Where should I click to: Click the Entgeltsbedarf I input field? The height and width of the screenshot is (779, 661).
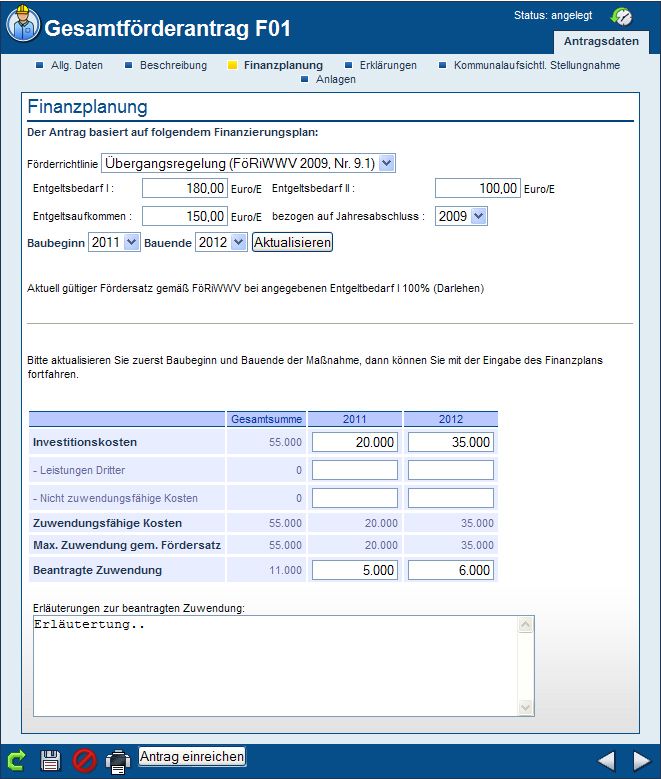tap(185, 188)
